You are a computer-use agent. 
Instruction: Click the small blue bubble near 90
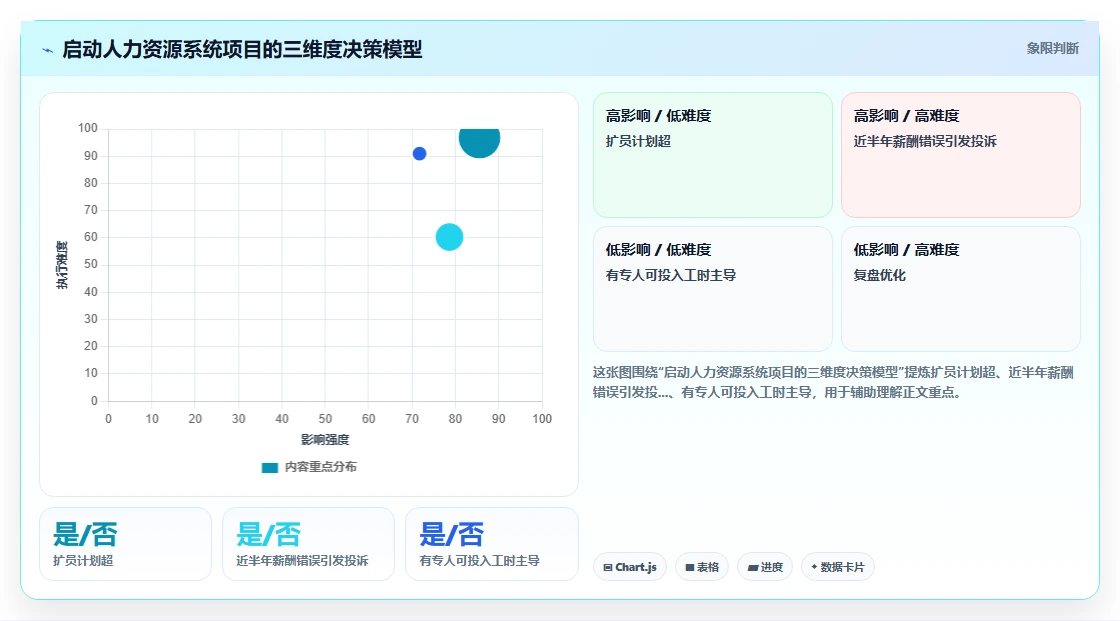tap(419, 154)
